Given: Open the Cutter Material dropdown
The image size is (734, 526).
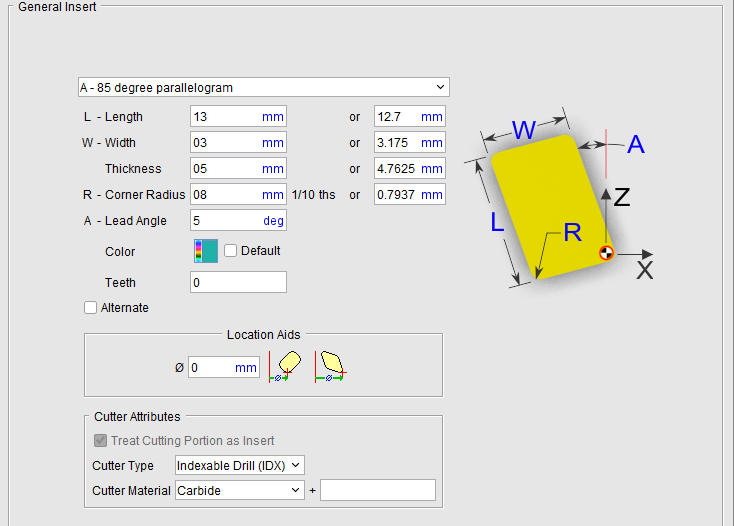Looking at the screenshot, I should 240,490.
